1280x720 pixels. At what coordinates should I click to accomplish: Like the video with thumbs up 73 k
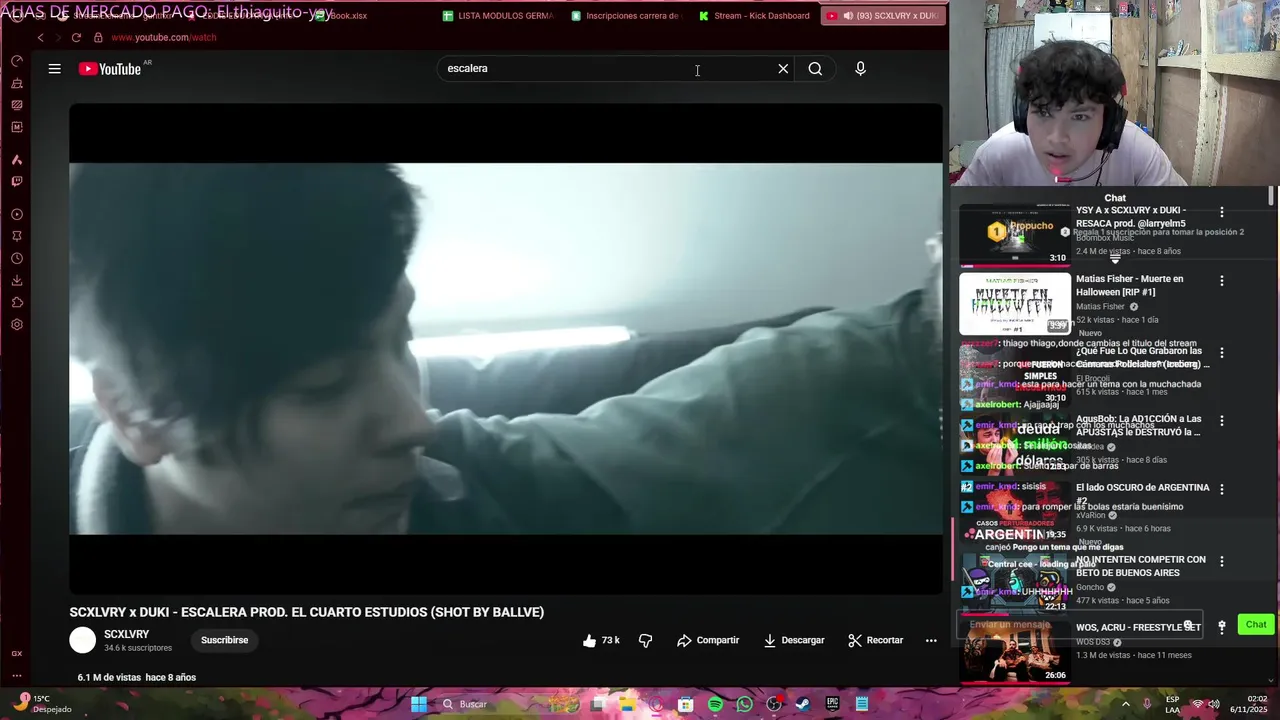point(601,640)
